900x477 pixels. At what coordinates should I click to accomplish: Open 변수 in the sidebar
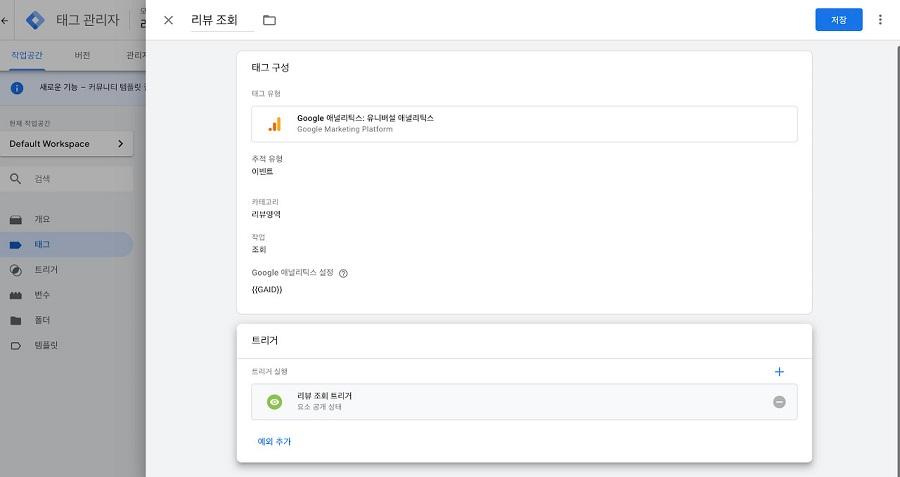point(67,295)
